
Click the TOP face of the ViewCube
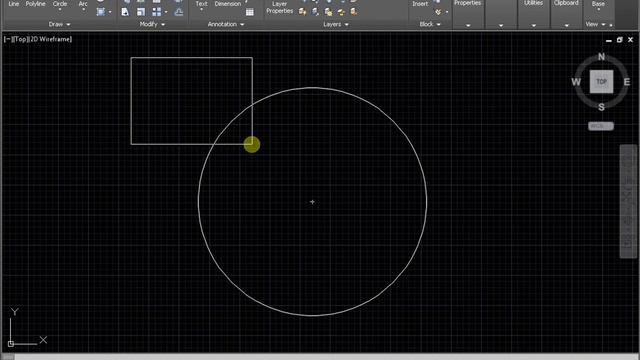[601, 82]
